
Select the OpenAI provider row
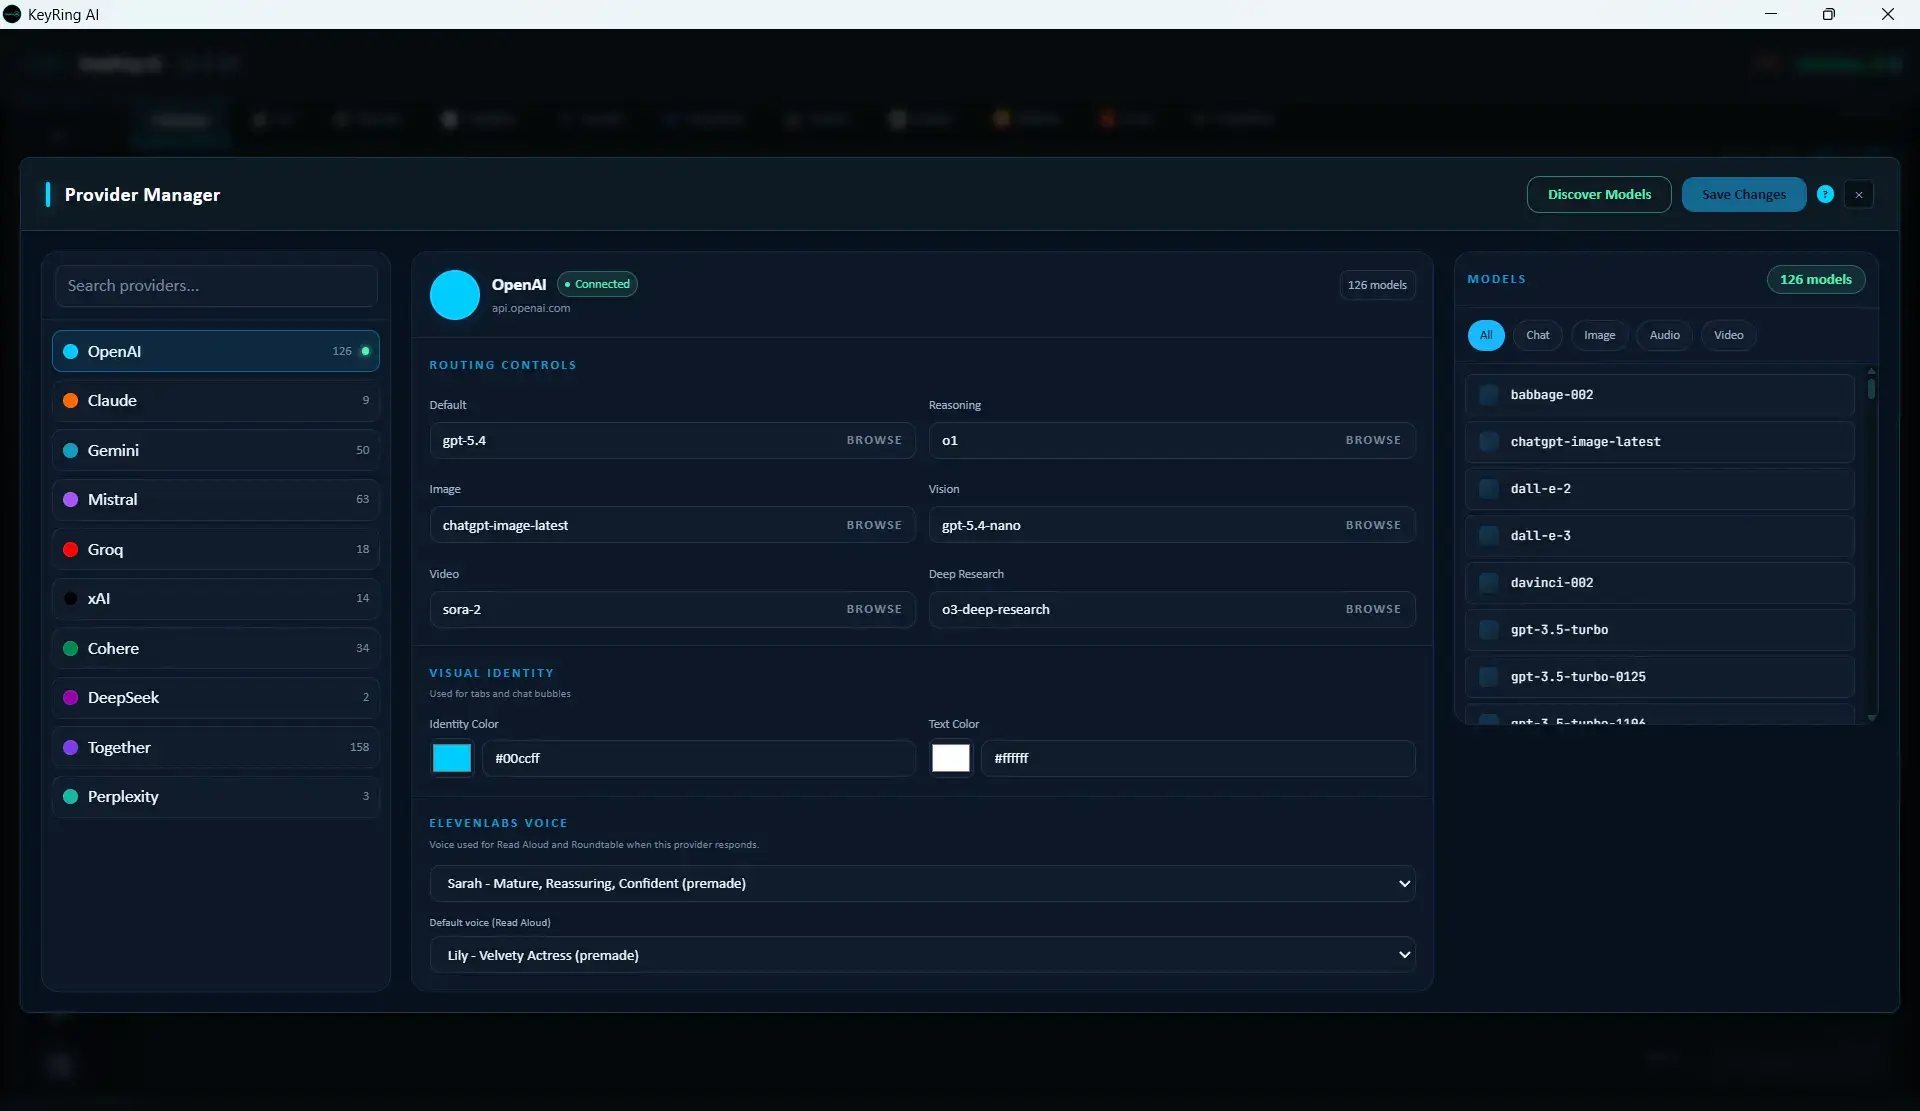[216, 351]
